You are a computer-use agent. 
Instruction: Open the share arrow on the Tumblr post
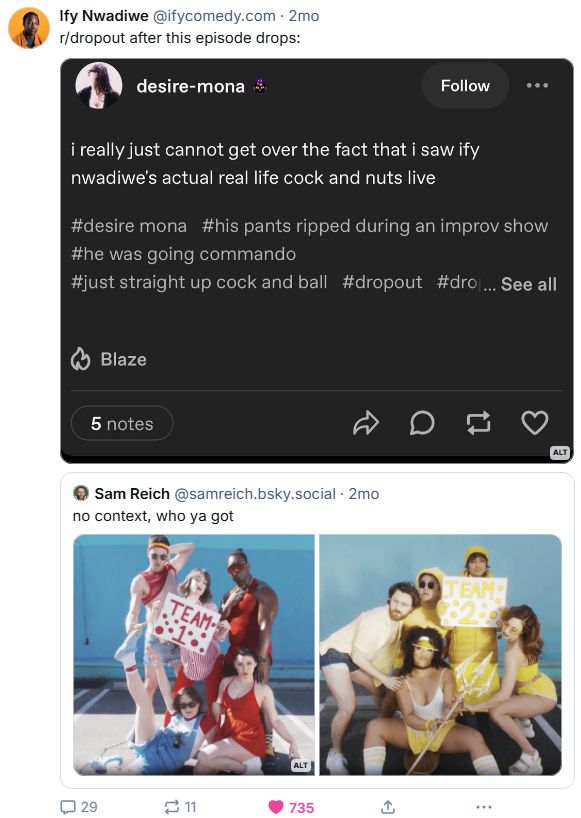[365, 423]
